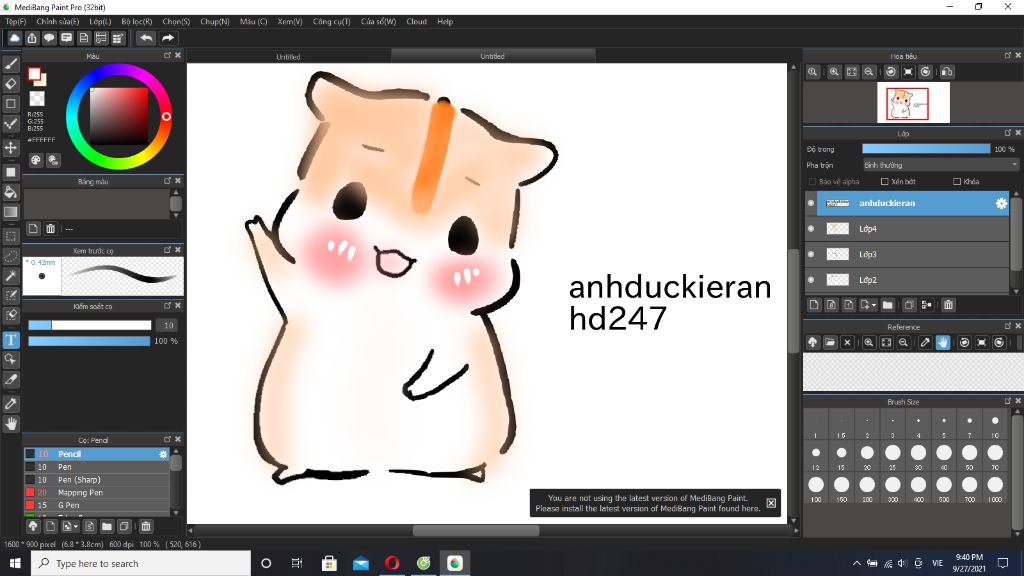Screen dimensions: 1024x576
Task: Hide the anhduckieran layer
Action: 811,203
